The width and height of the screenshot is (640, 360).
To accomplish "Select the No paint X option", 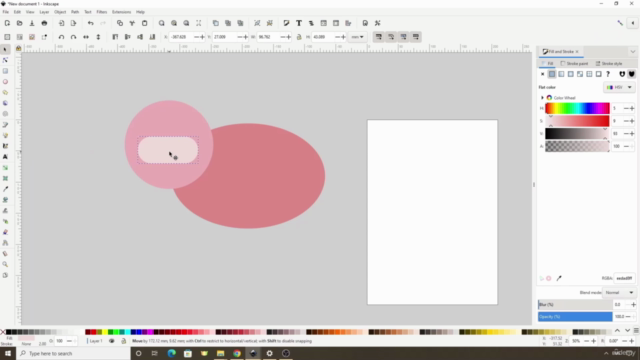I will click(542, 74).
